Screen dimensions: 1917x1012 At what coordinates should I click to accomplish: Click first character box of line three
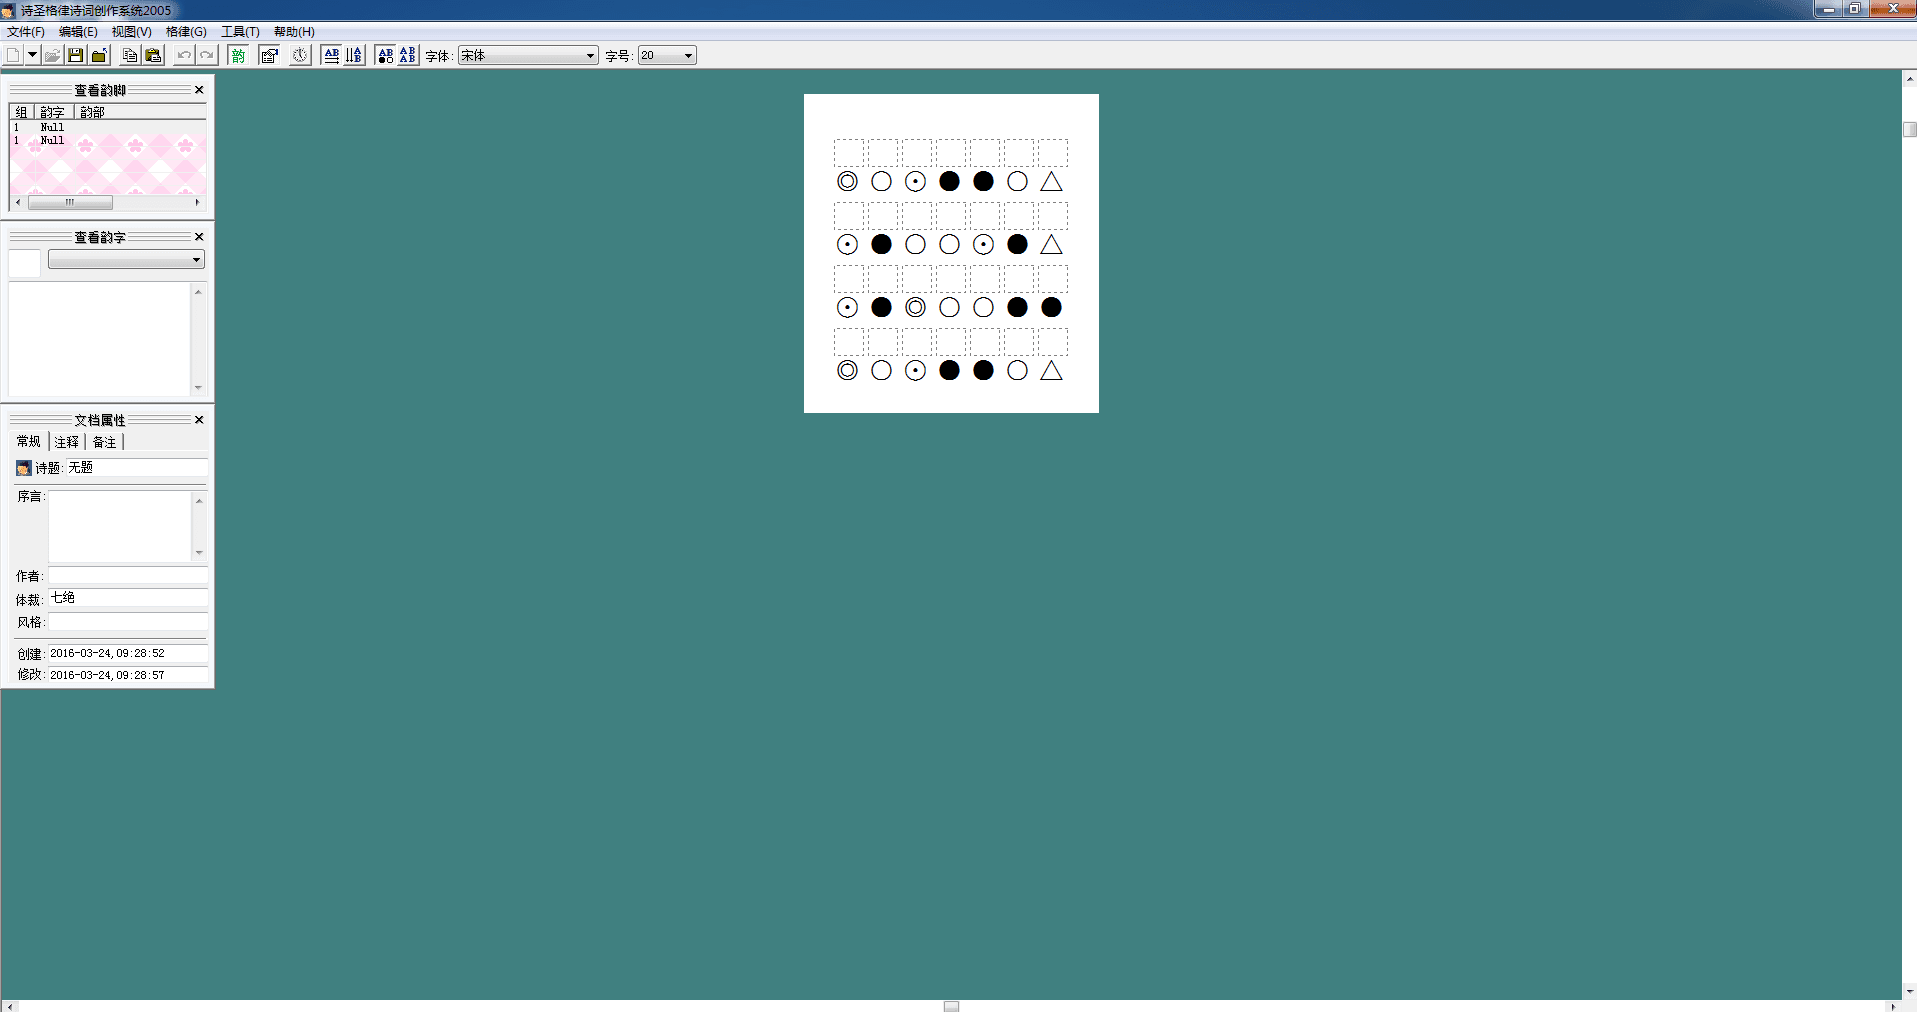click(848, 279)
